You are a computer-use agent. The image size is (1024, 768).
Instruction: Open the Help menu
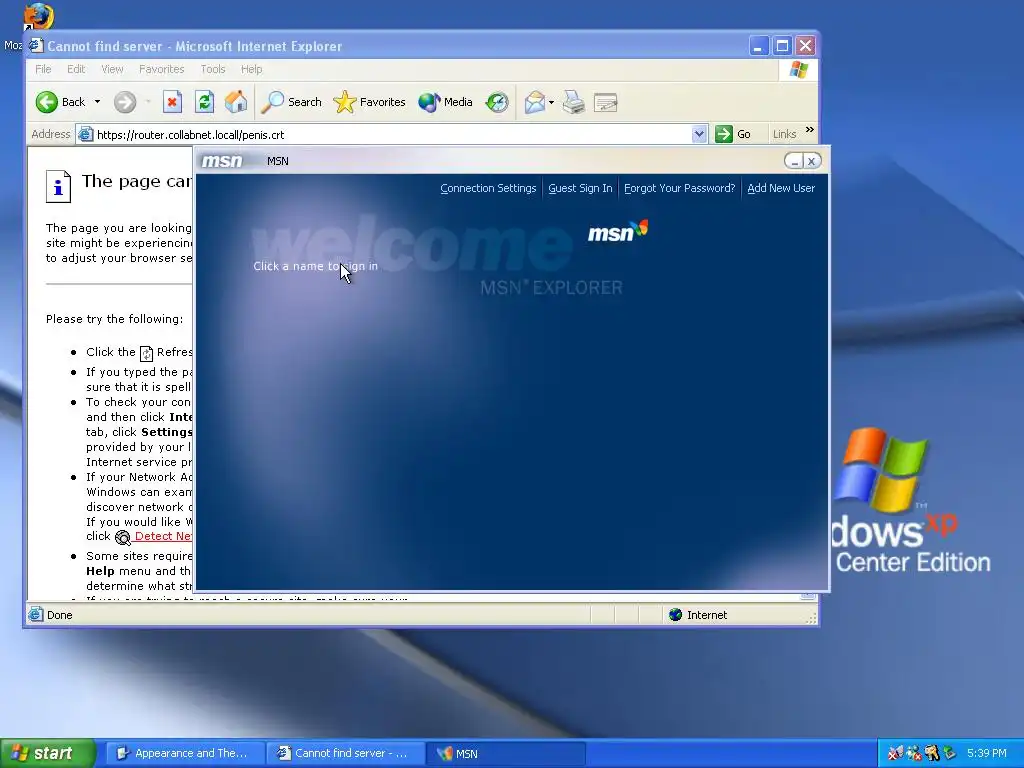[x=251, y=69]
